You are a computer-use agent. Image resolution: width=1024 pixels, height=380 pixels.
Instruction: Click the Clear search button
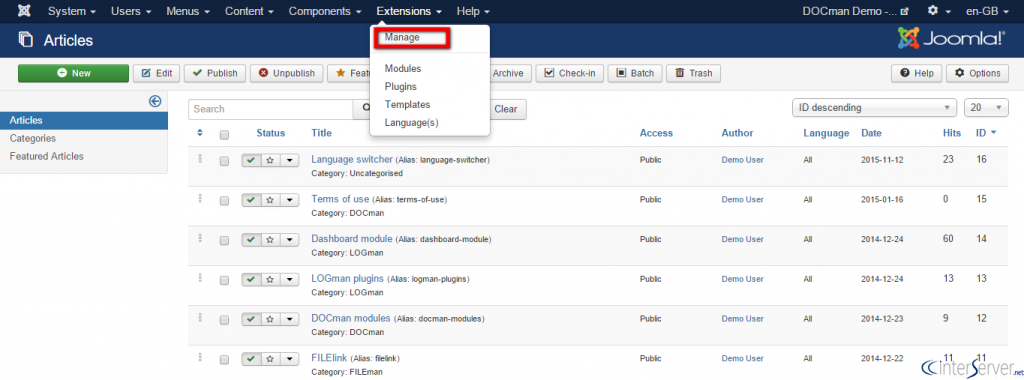[x=505, y=109]
